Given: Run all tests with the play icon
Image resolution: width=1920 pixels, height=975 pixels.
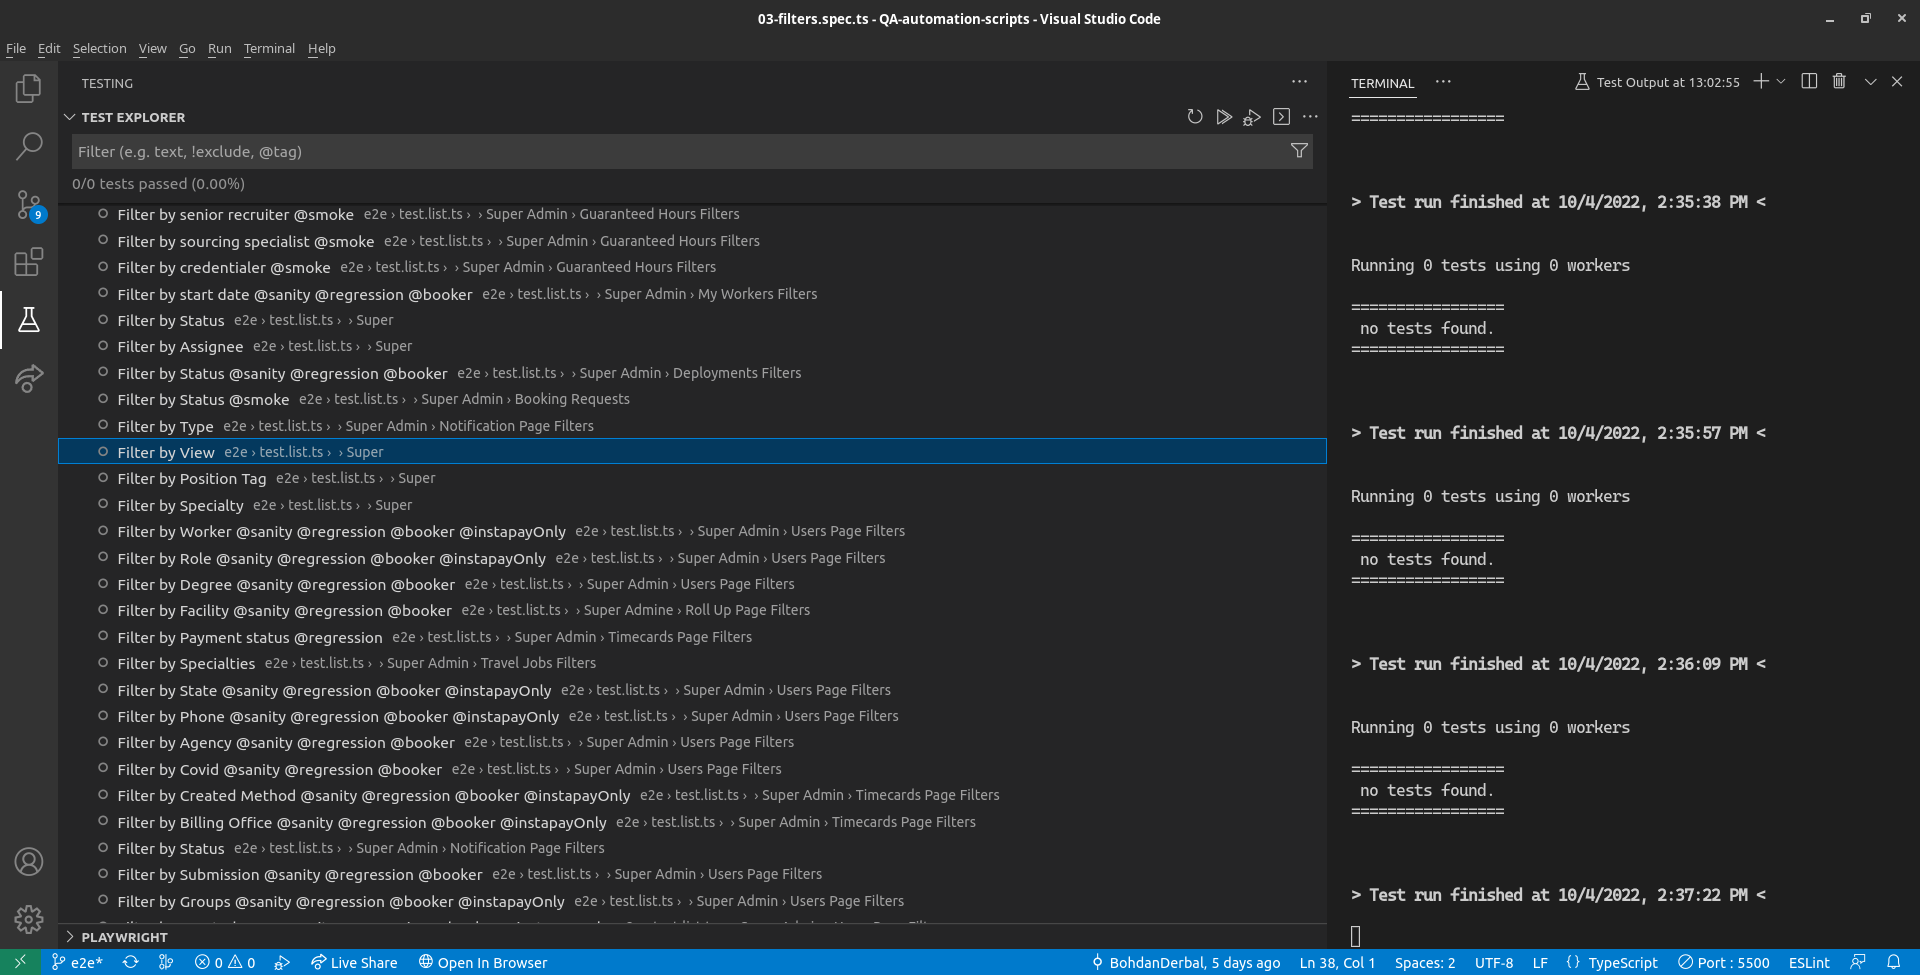Looking at the screenshot, I should pyautogui.click(x=1224, y=117).
